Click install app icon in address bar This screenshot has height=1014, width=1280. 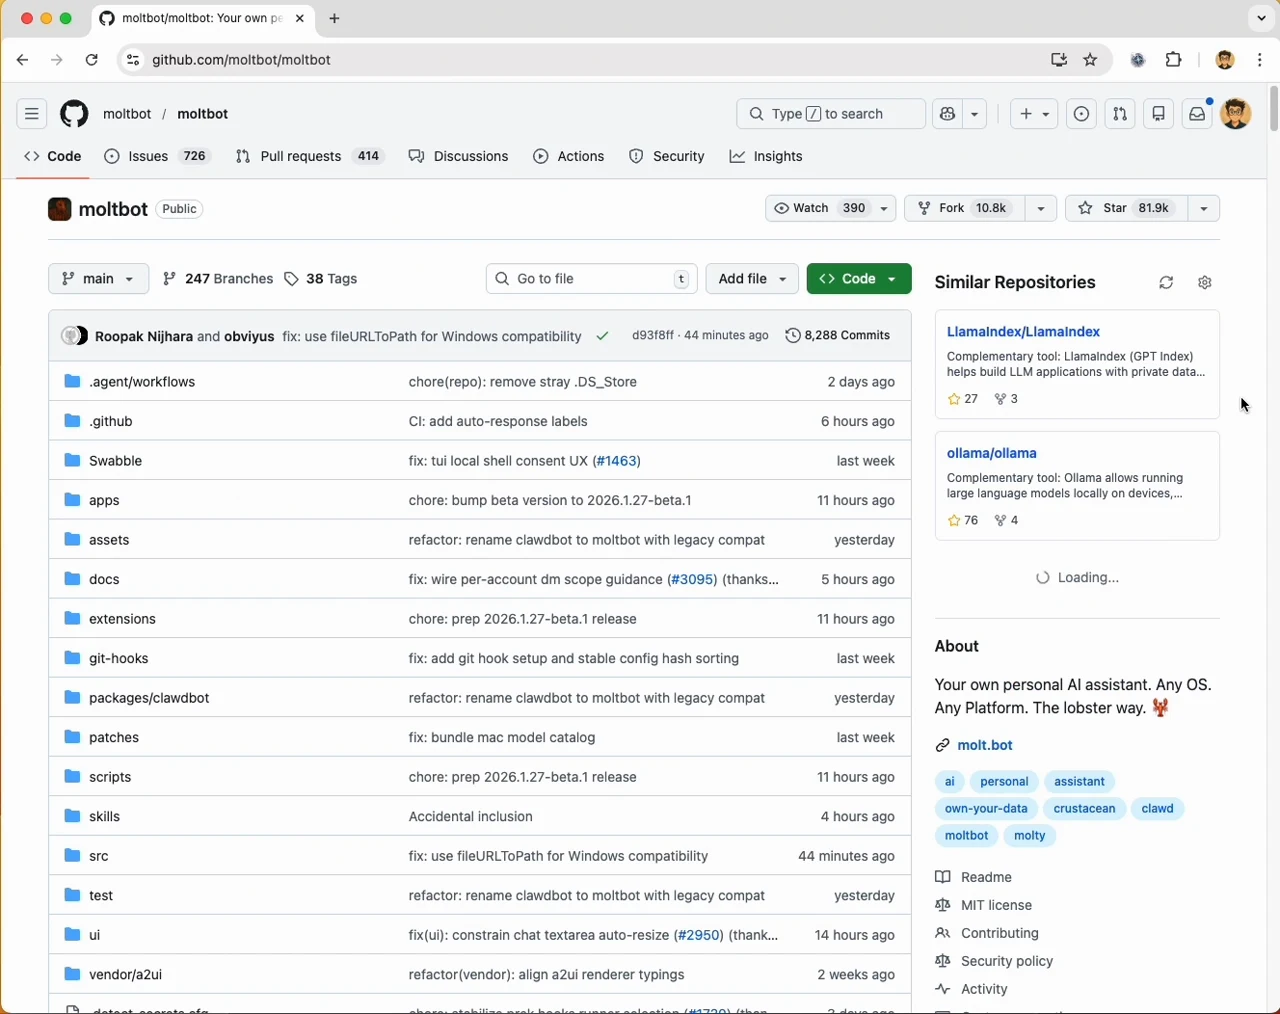coord(1059,60)
